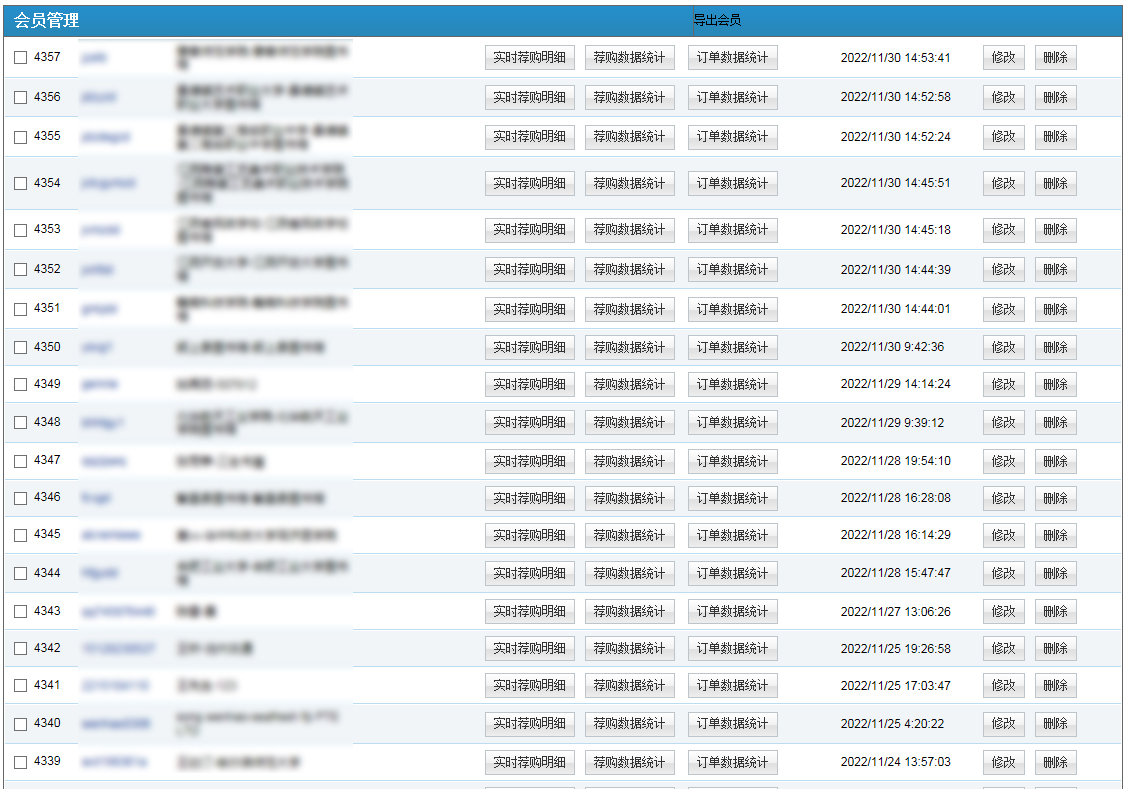Open the username link of member 4352
The width and height of the screenshot is (1123, 789).
[x=97, y=270]
